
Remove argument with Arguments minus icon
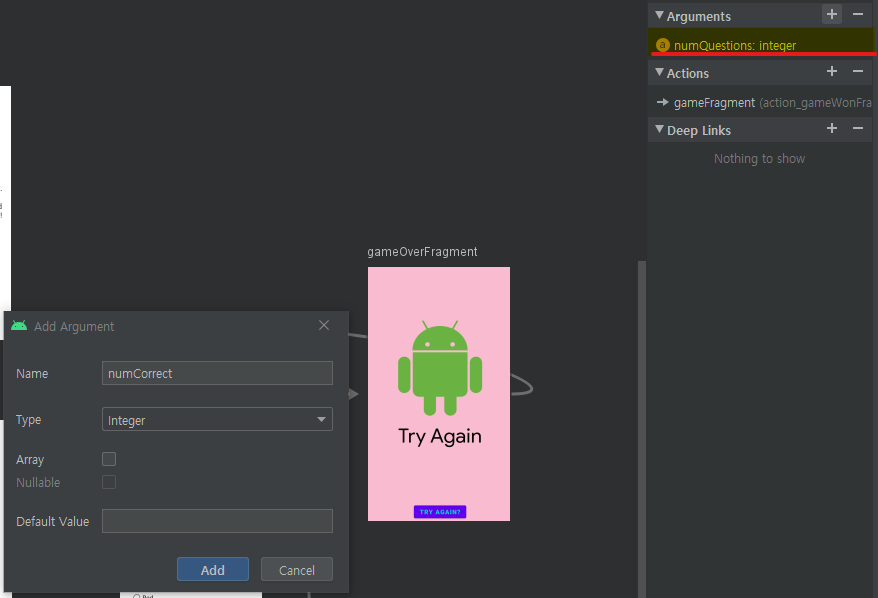(x=857, y=14)
